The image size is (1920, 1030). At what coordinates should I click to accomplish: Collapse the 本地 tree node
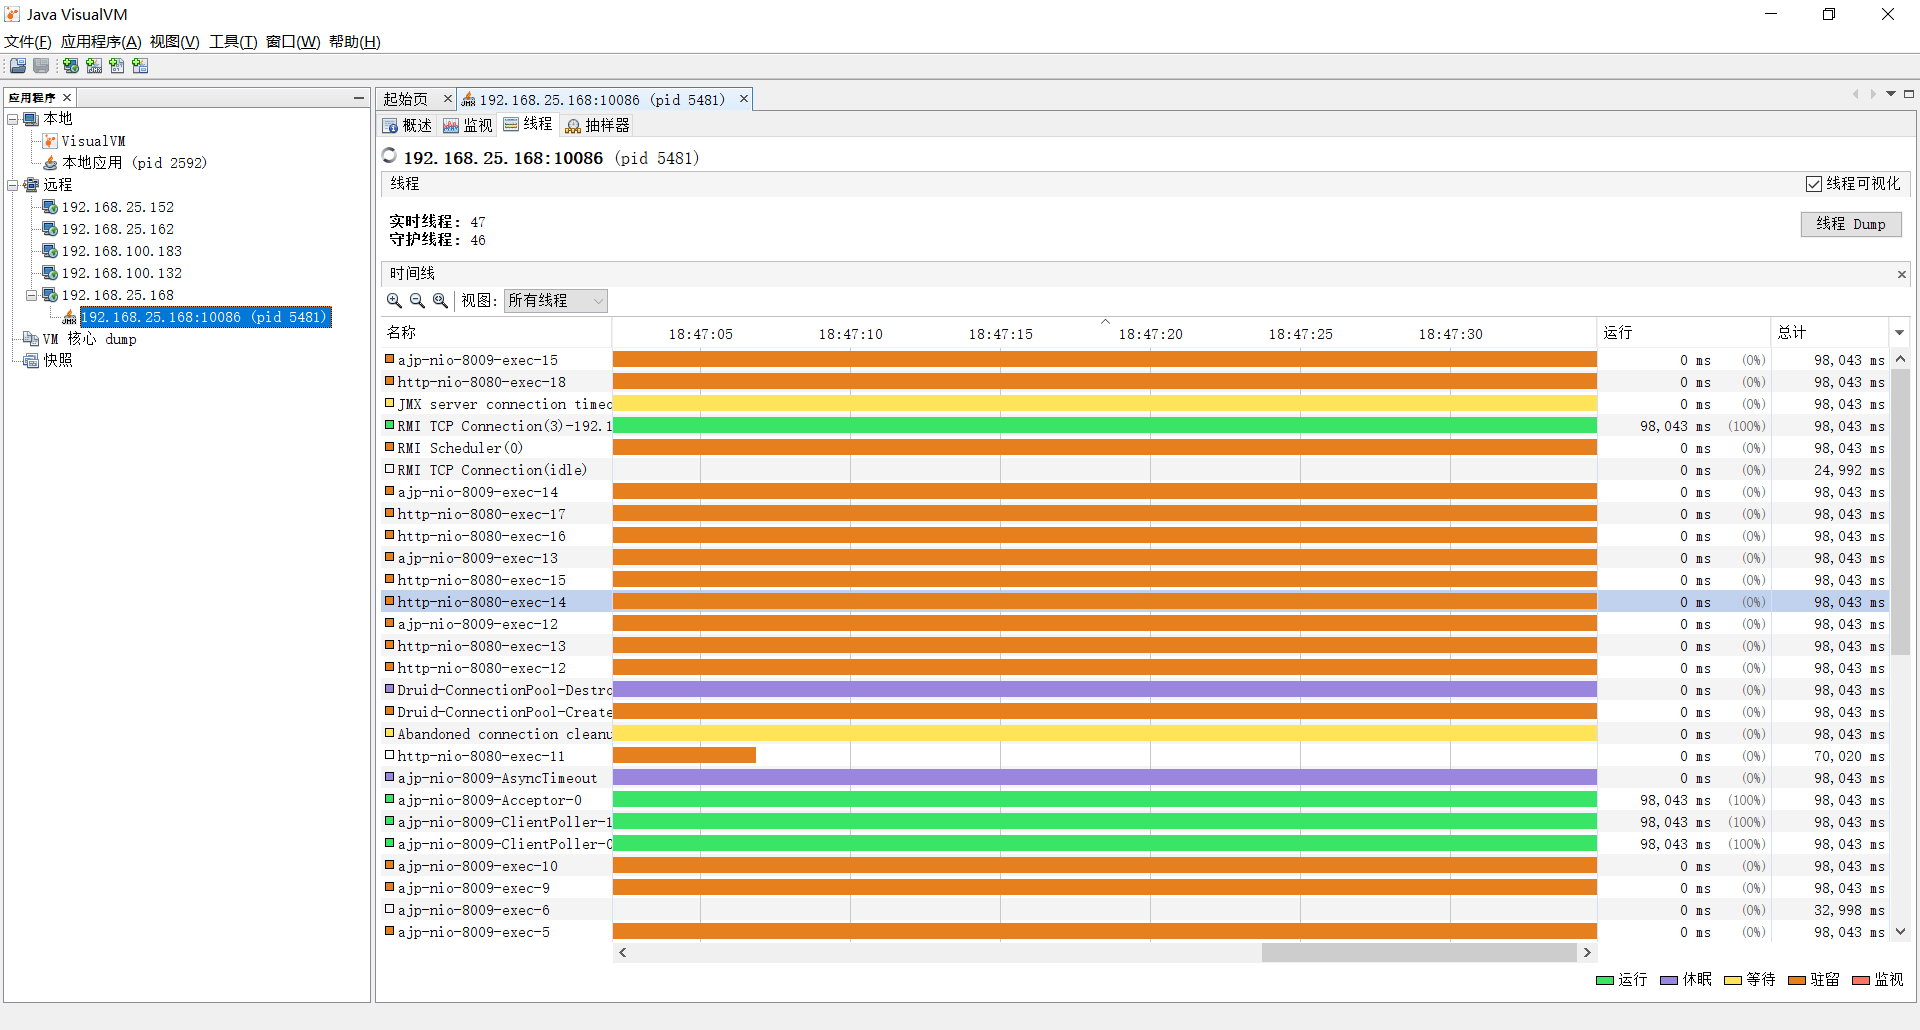(x=13, y=119)
